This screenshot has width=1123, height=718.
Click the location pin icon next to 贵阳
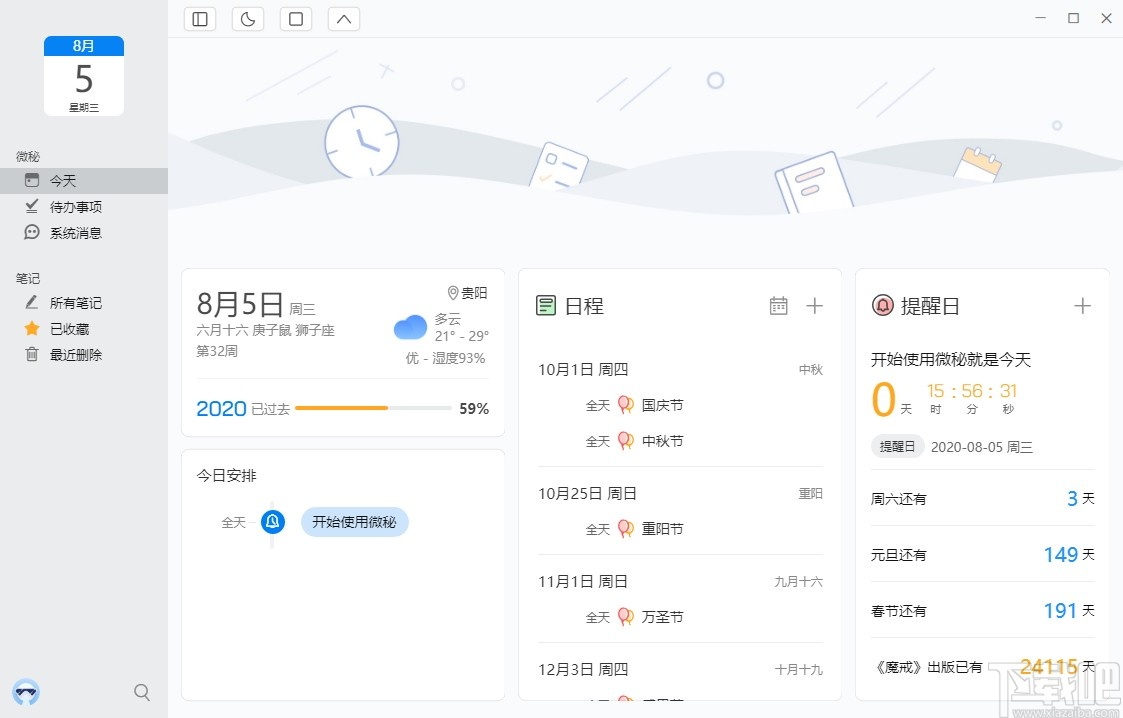(453, 293)
